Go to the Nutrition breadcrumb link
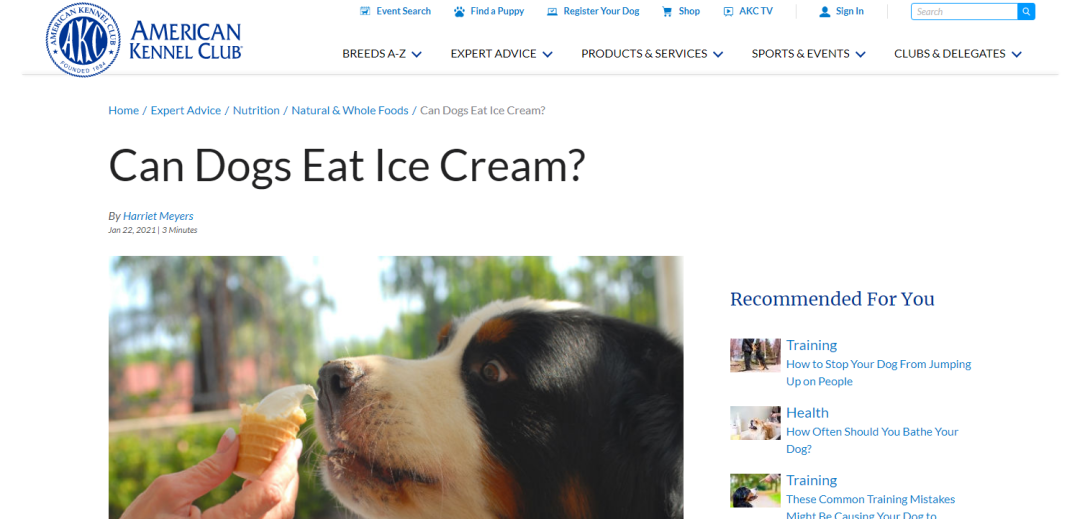The width and height of the screenshot is (1080, 519). pyautogui.click(x=256, y=110)
